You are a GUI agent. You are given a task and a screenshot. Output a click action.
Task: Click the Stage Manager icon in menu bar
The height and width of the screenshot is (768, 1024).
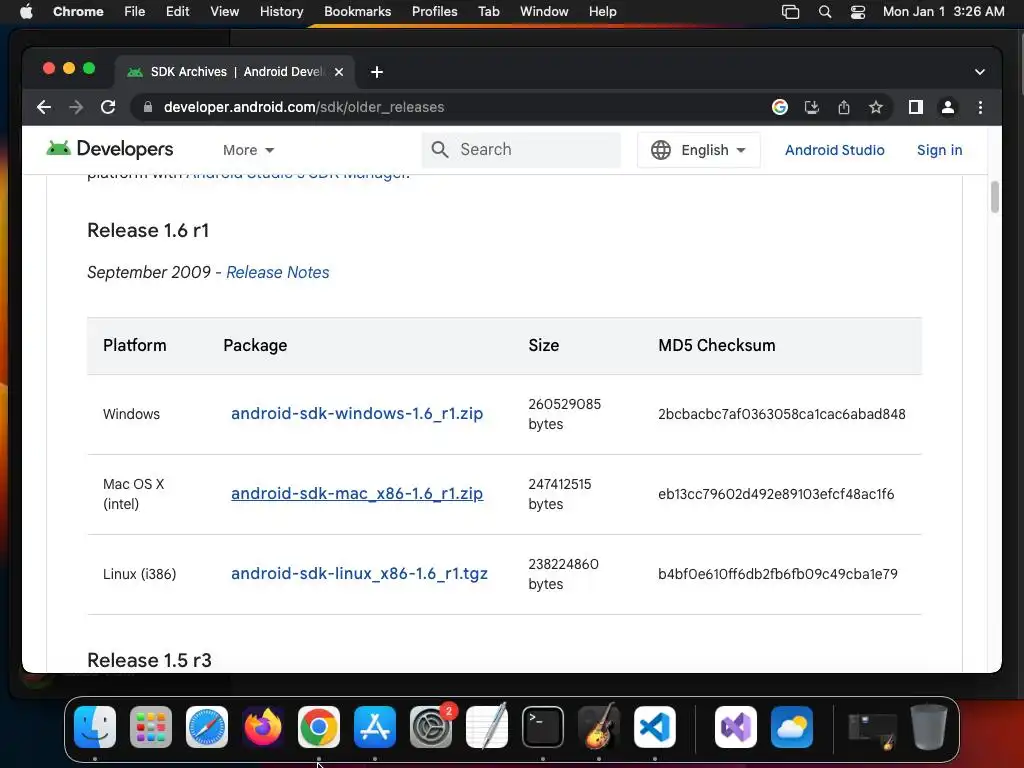(790, 12)
